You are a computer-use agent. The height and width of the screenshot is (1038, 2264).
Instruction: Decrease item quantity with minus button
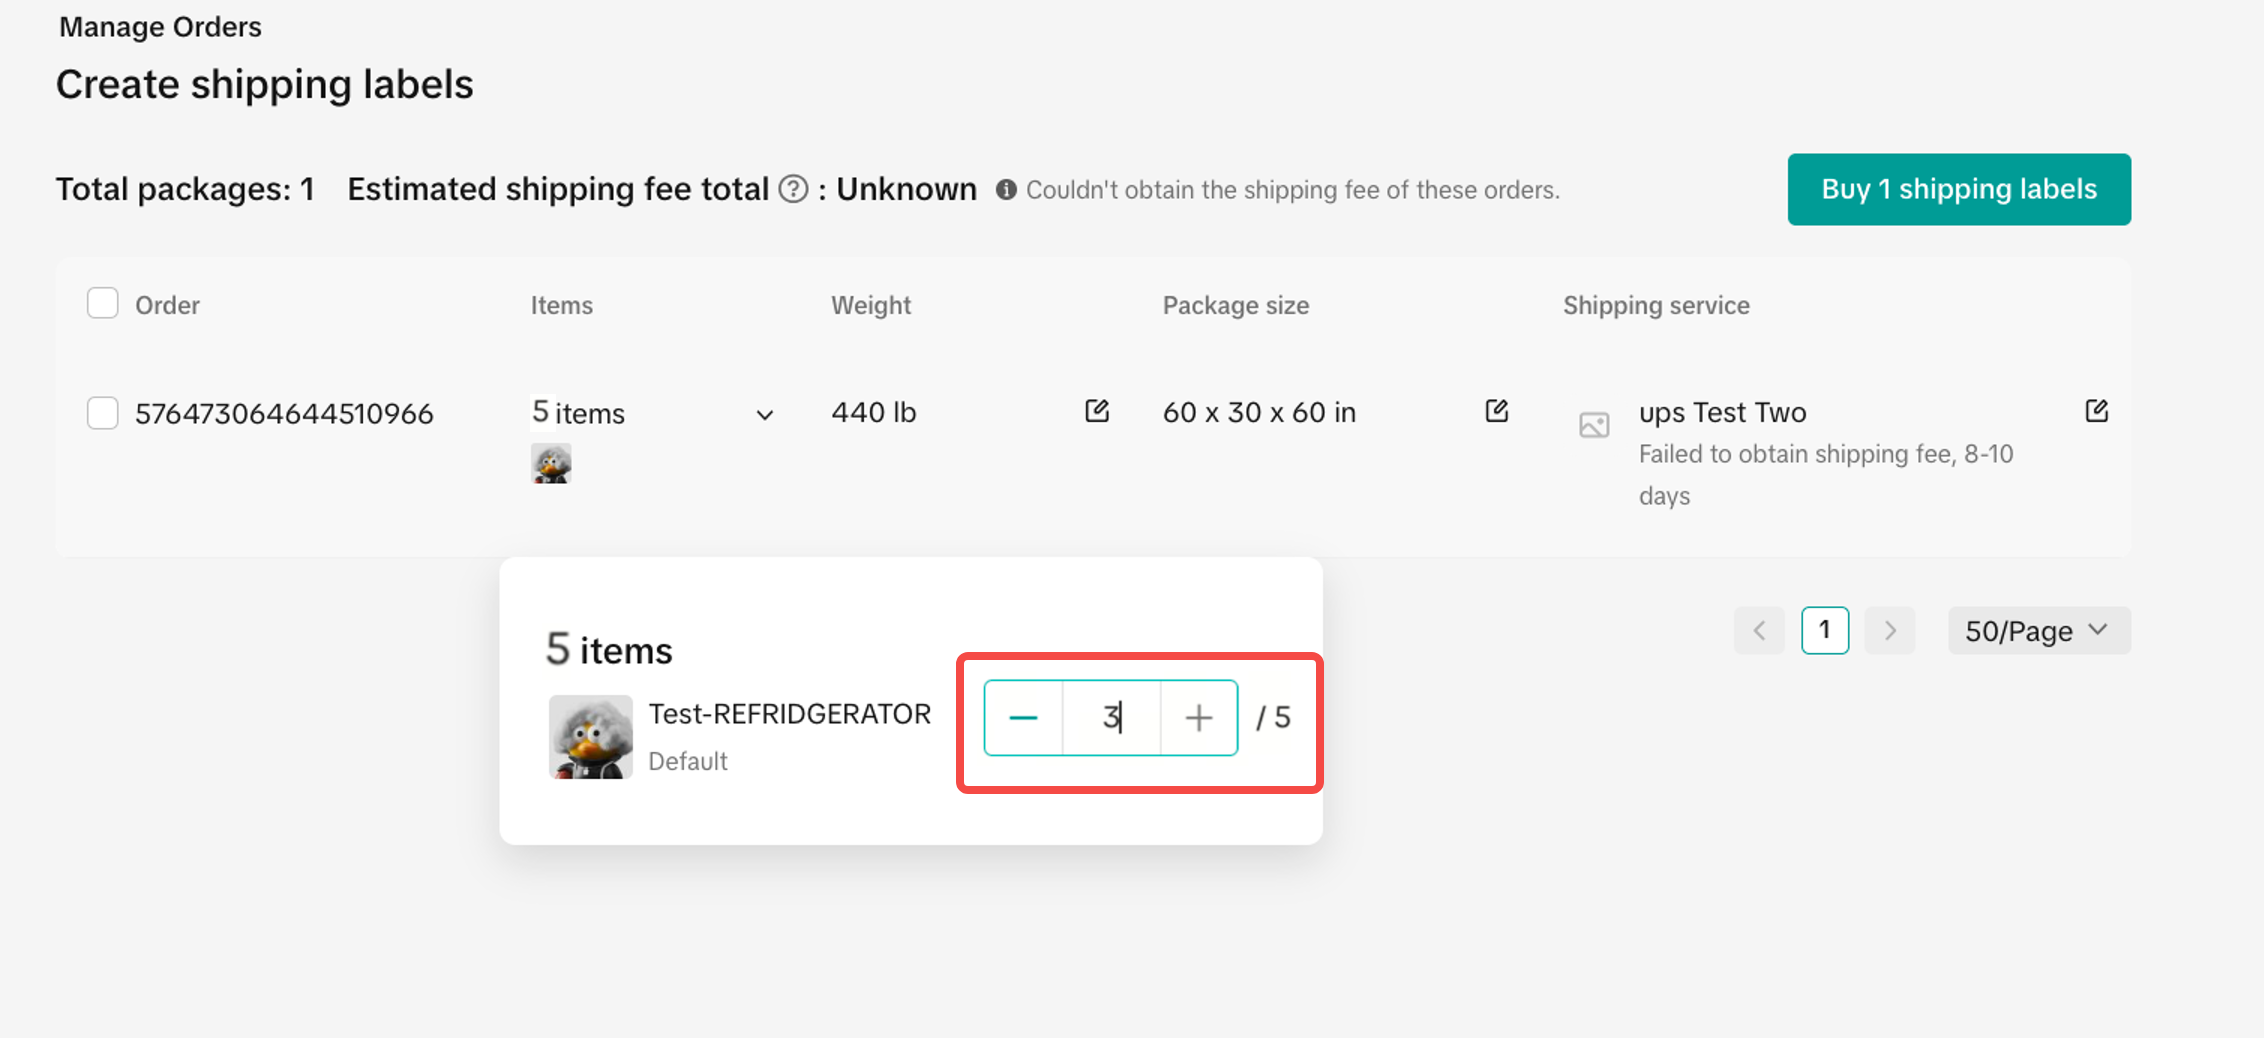[1023, 718]
